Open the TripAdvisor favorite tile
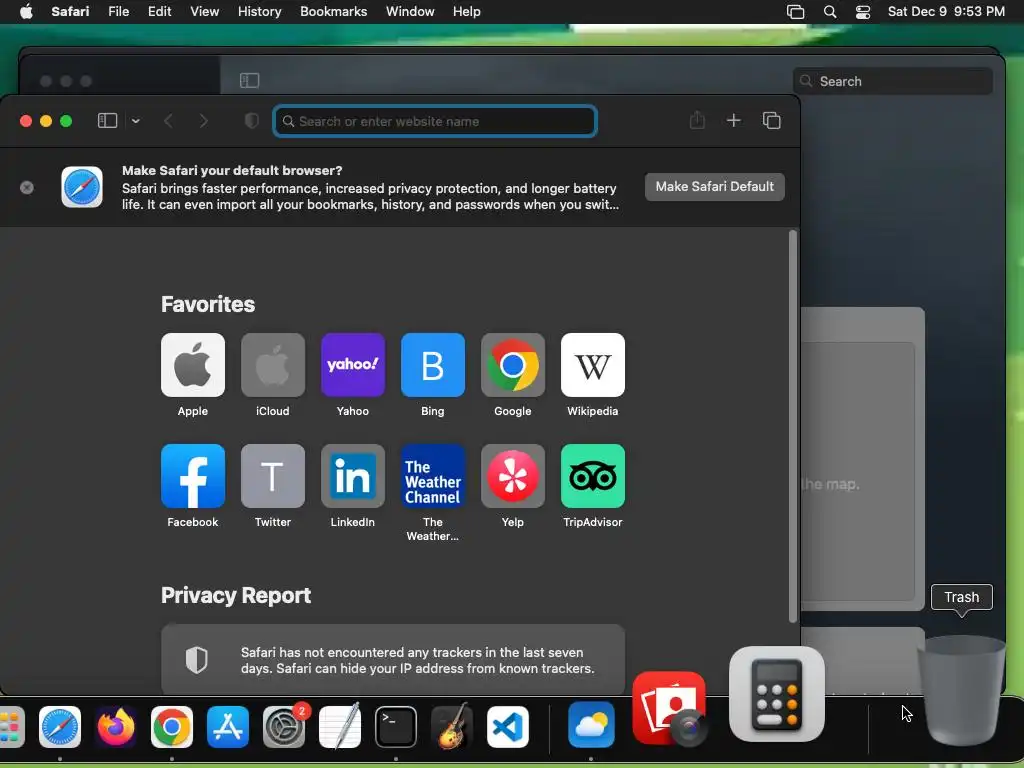The width and height of the screenshot is (1024, 768). tap(593, 476)
